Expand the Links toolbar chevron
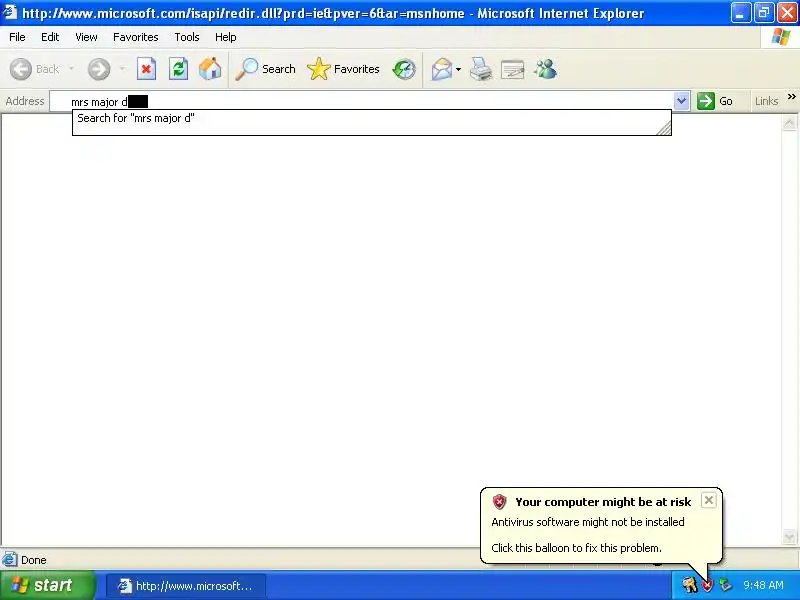 tap(791, 97)
